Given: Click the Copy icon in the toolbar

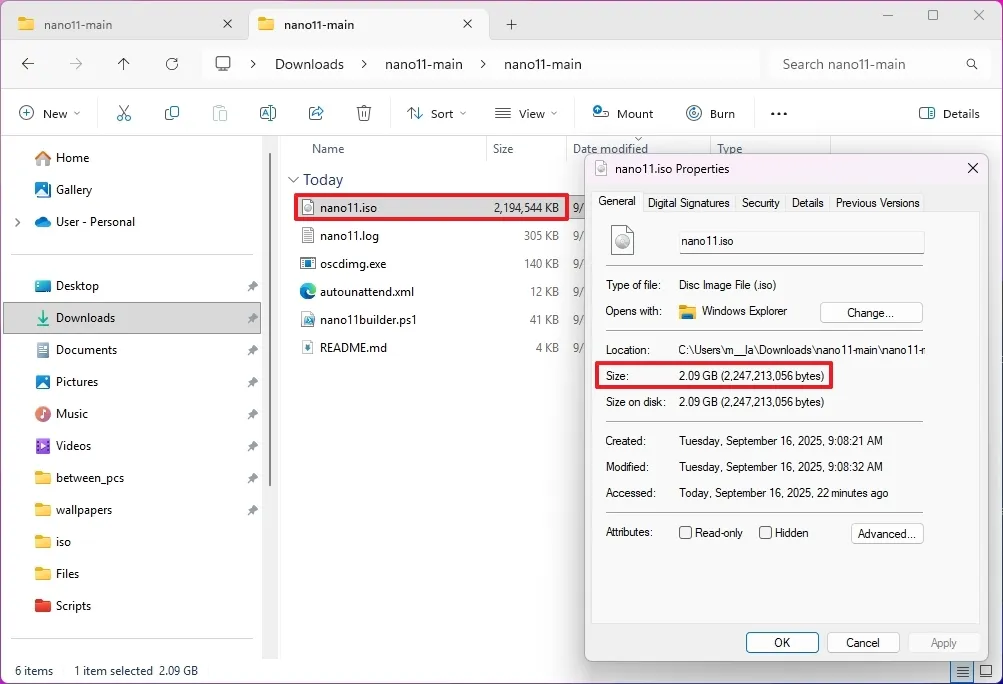Looking at the screenshot, I should (x=171, y=112).
